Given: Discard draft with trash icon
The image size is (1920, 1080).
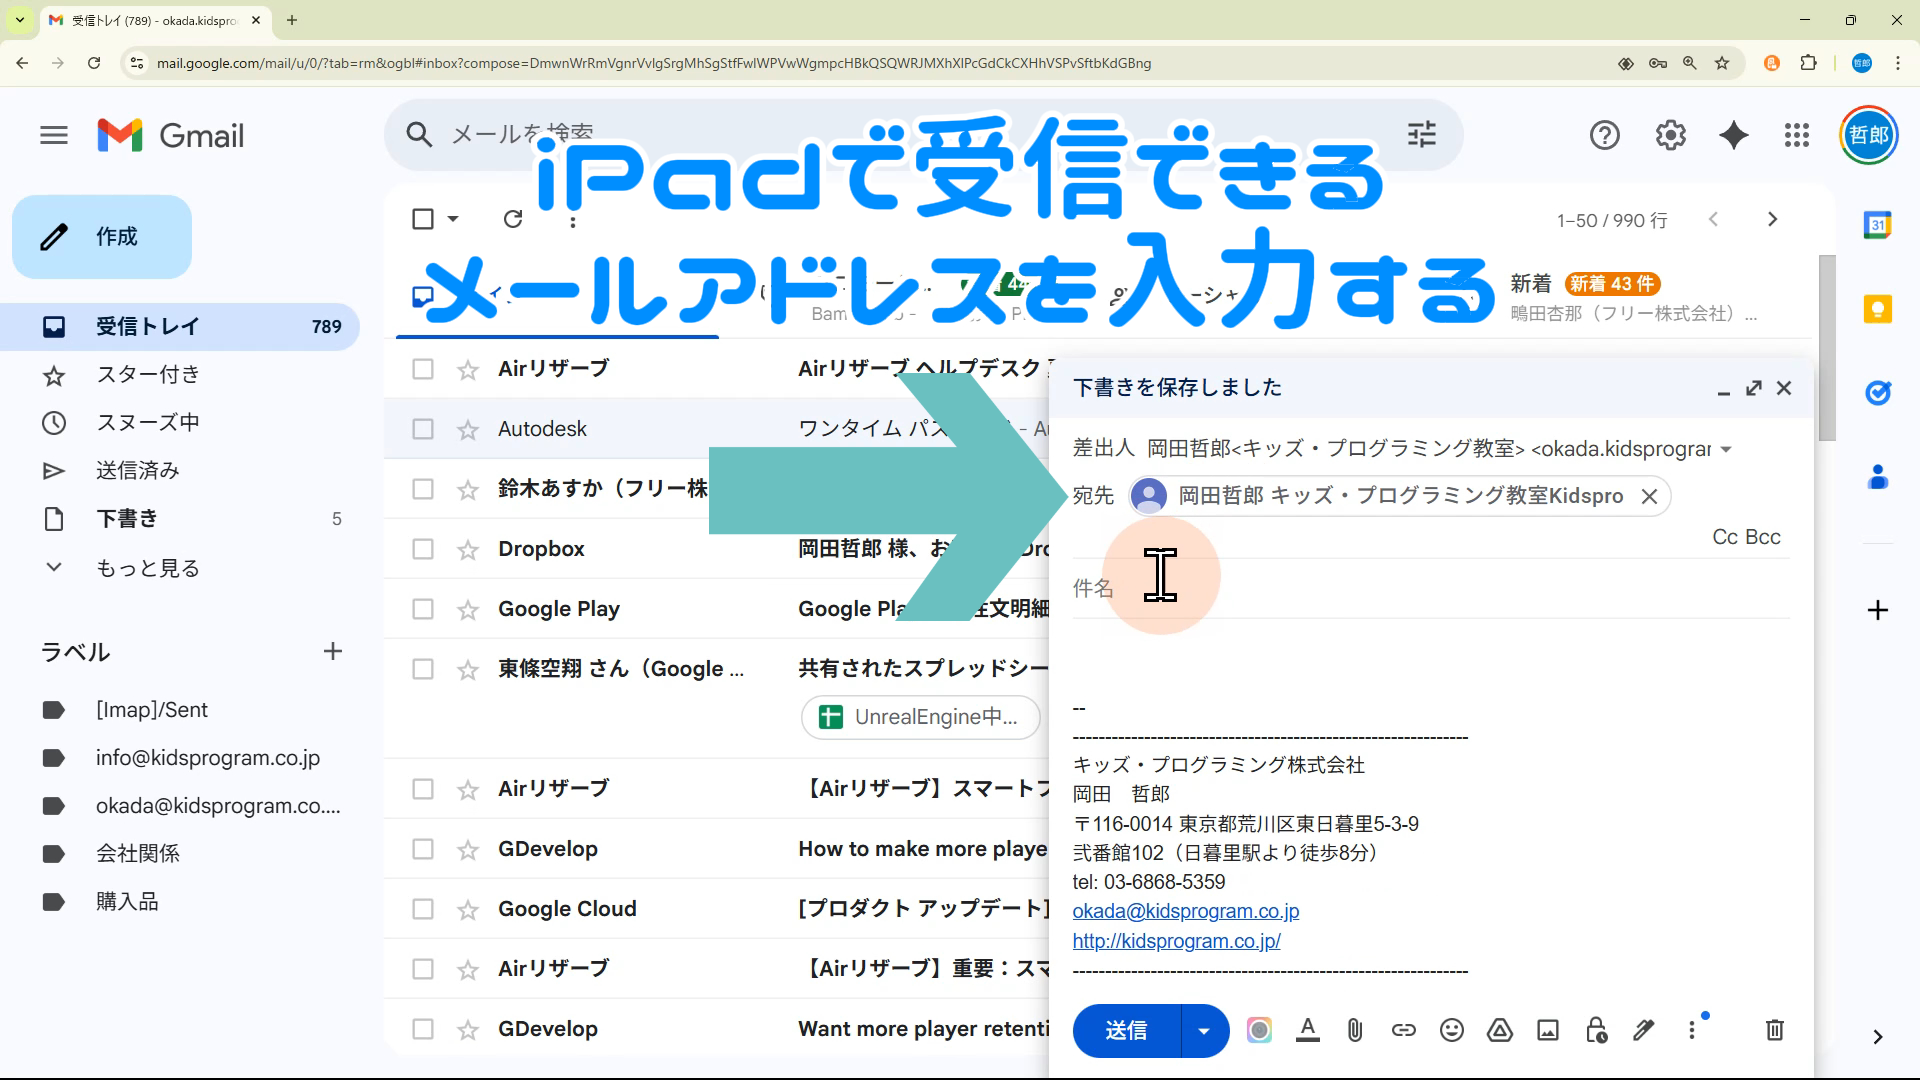Looking at the screenshot, I should point(1774,1030).
